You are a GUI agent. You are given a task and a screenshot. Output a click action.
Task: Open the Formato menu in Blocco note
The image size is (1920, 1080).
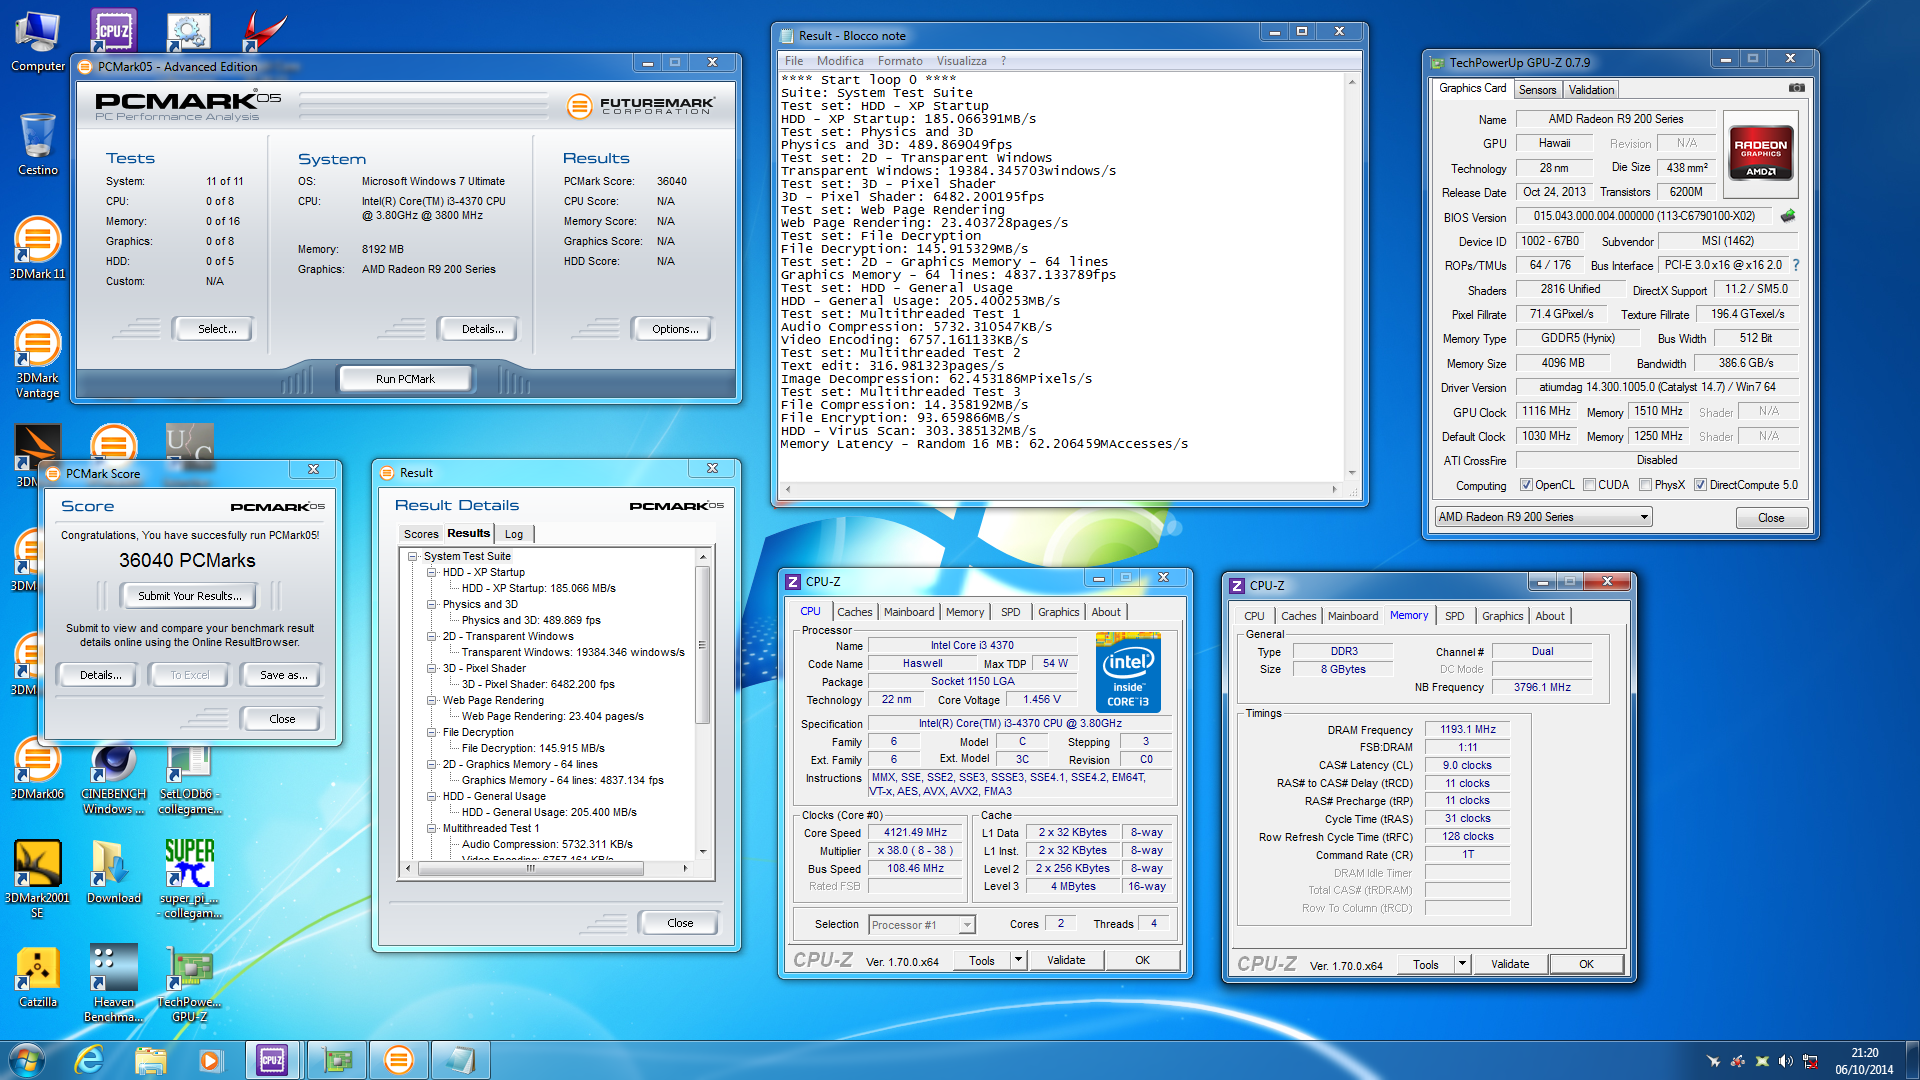pyautogui.click(x=900, y=61)
